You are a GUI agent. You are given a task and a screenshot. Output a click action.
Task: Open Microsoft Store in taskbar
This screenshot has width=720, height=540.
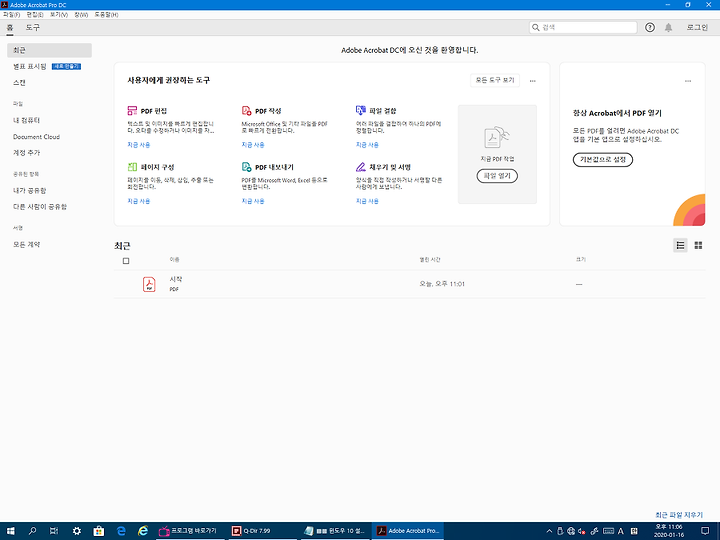99,531
